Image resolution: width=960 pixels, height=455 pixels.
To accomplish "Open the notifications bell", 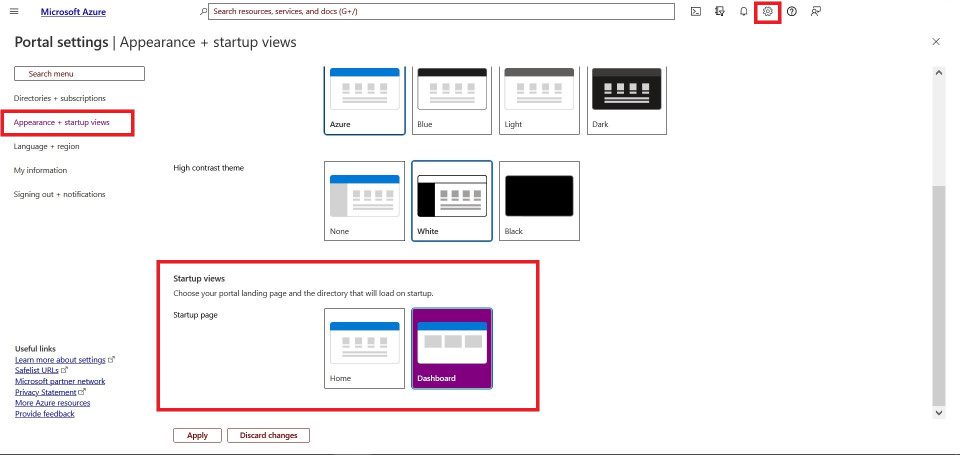I will coord(743,11).
